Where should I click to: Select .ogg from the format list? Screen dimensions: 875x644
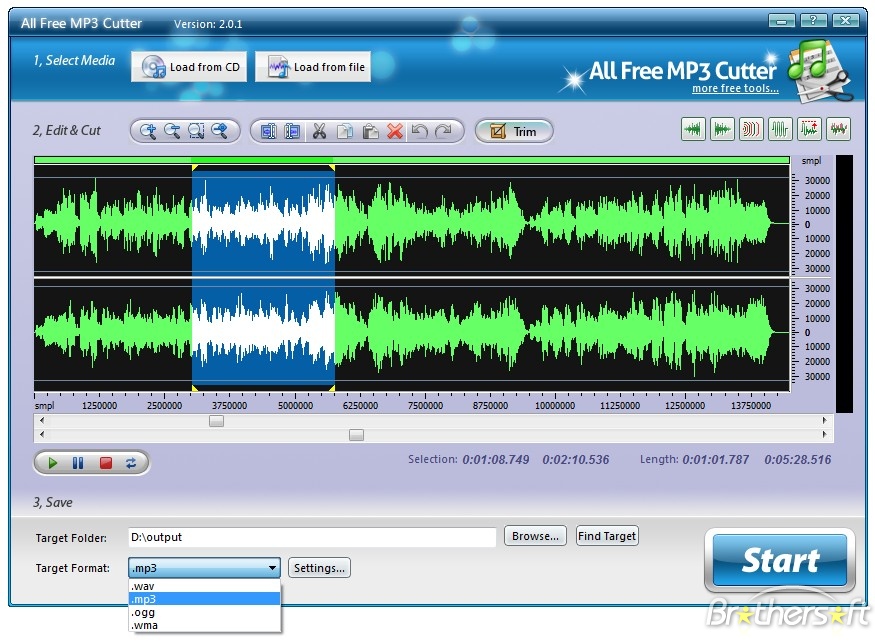coord(204,612)
